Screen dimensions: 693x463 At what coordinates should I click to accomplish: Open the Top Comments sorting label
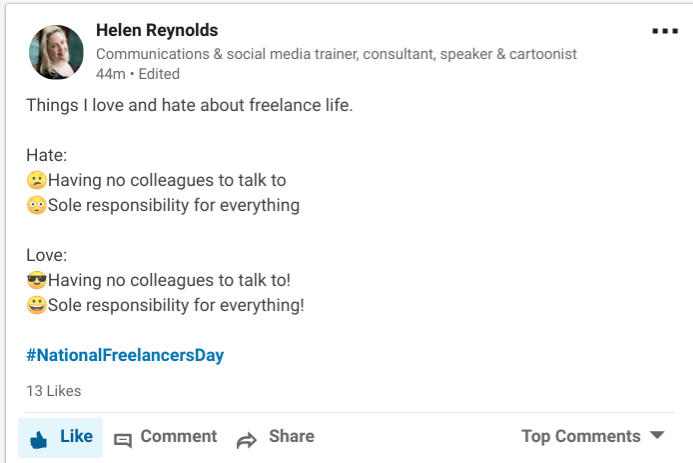(580, 436)
